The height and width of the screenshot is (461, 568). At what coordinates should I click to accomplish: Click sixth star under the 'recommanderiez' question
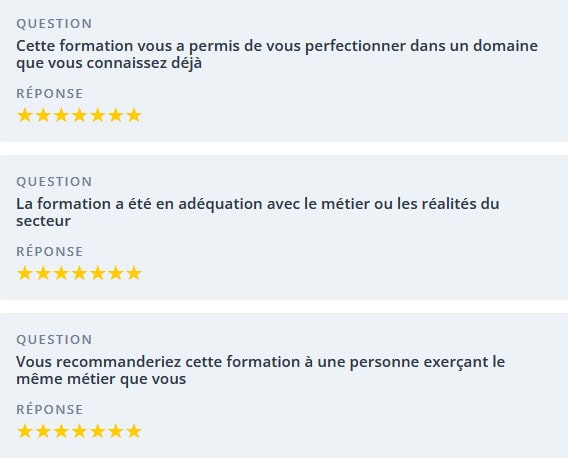tap(116, 431)
